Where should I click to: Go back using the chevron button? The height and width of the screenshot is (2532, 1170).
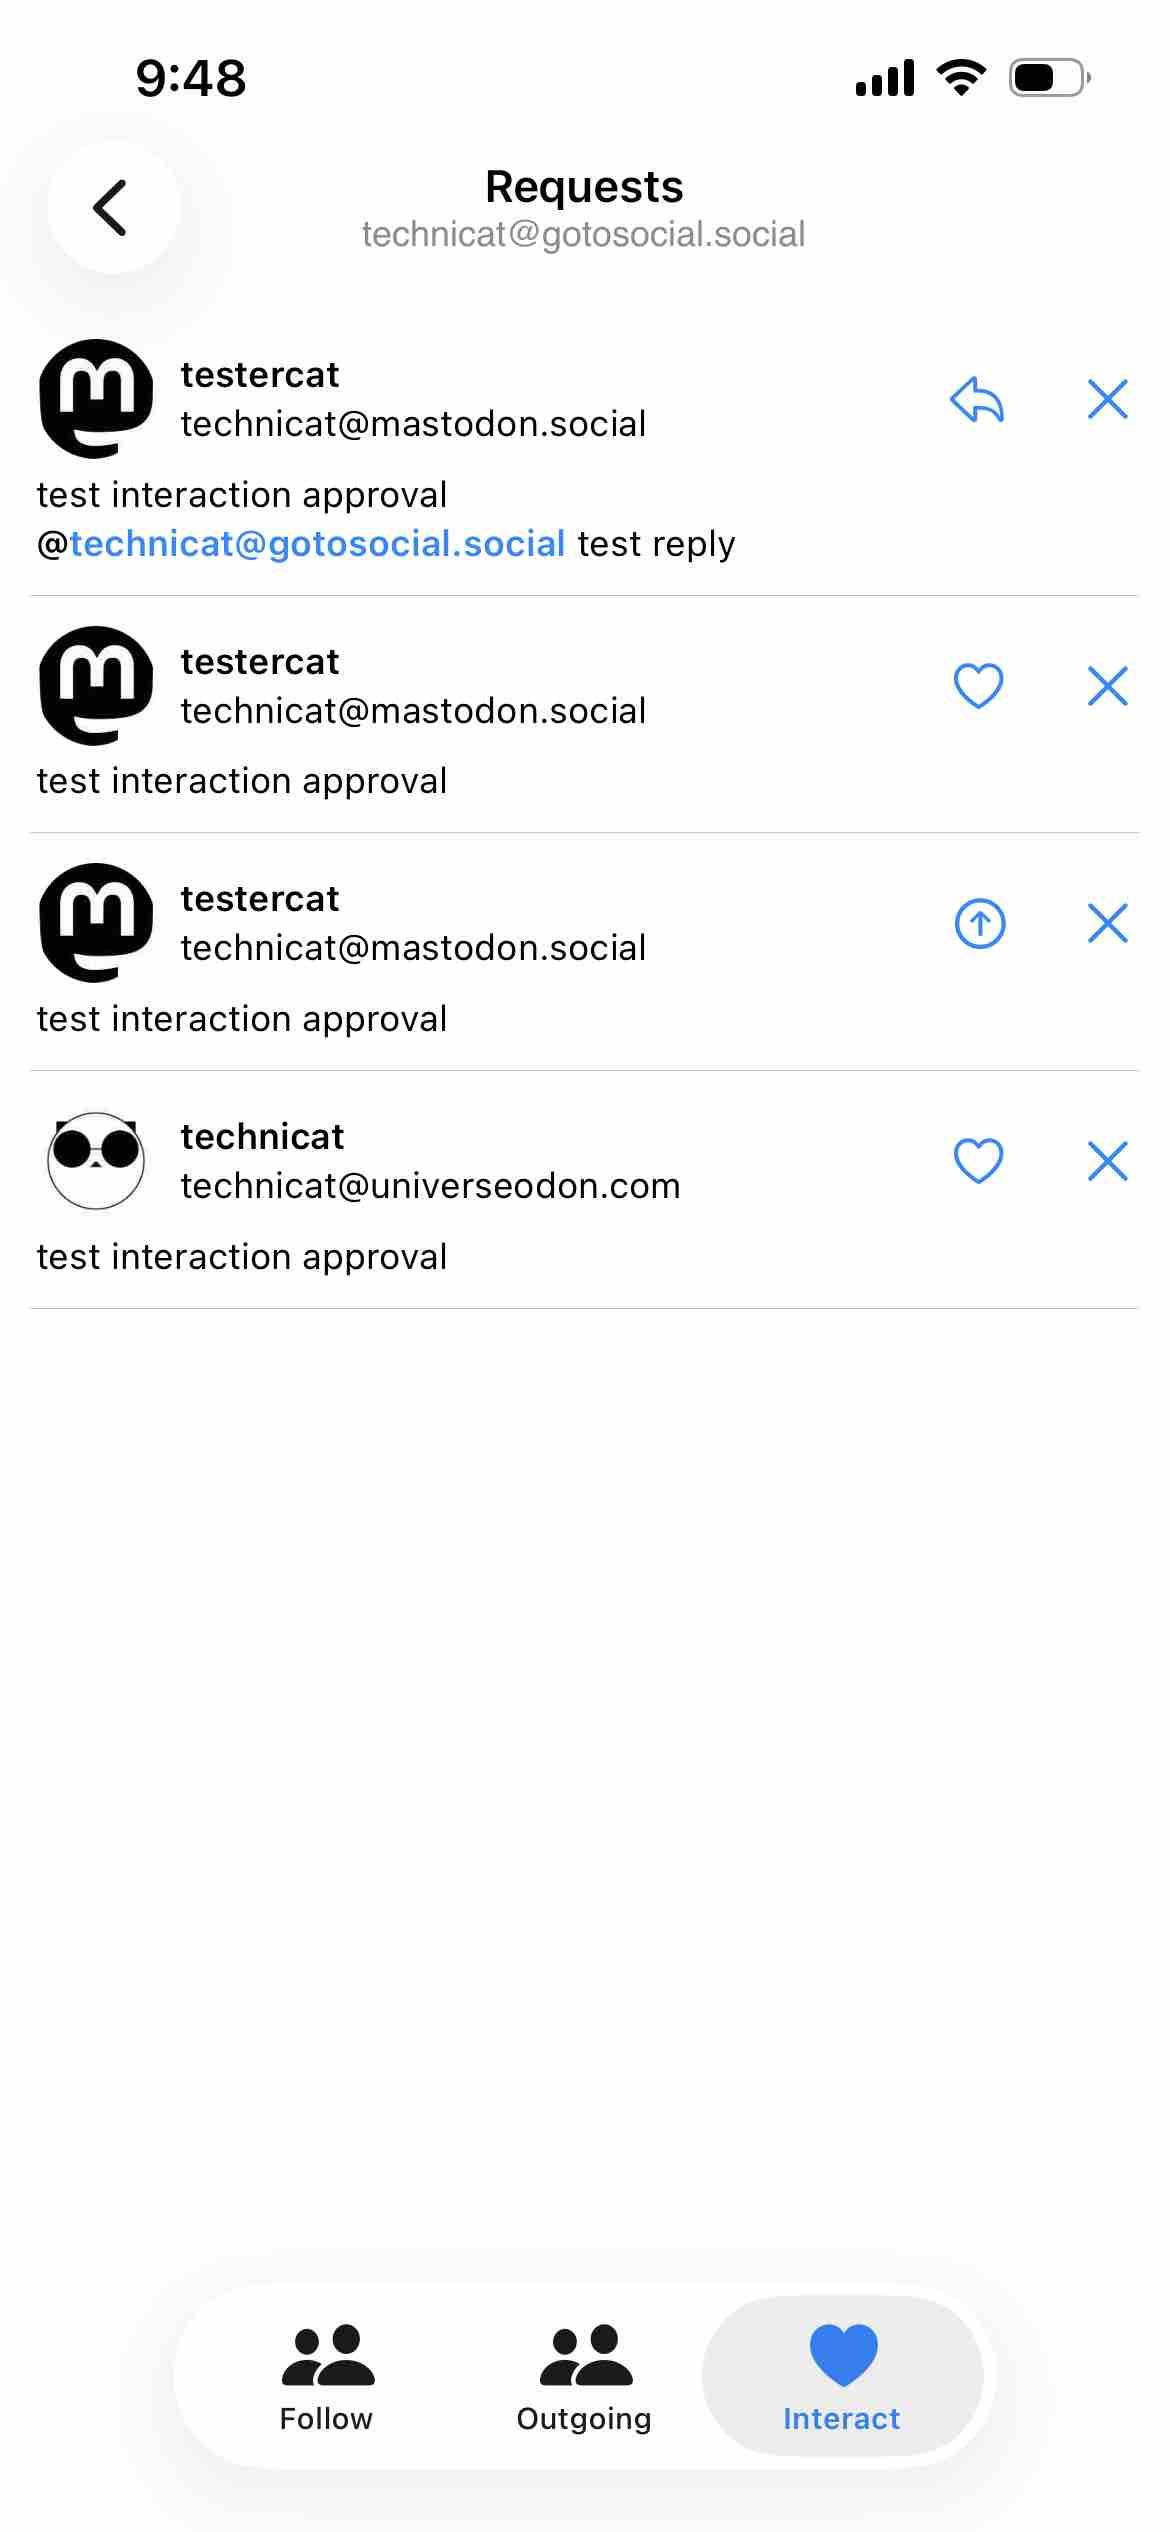tap(112, 207)
